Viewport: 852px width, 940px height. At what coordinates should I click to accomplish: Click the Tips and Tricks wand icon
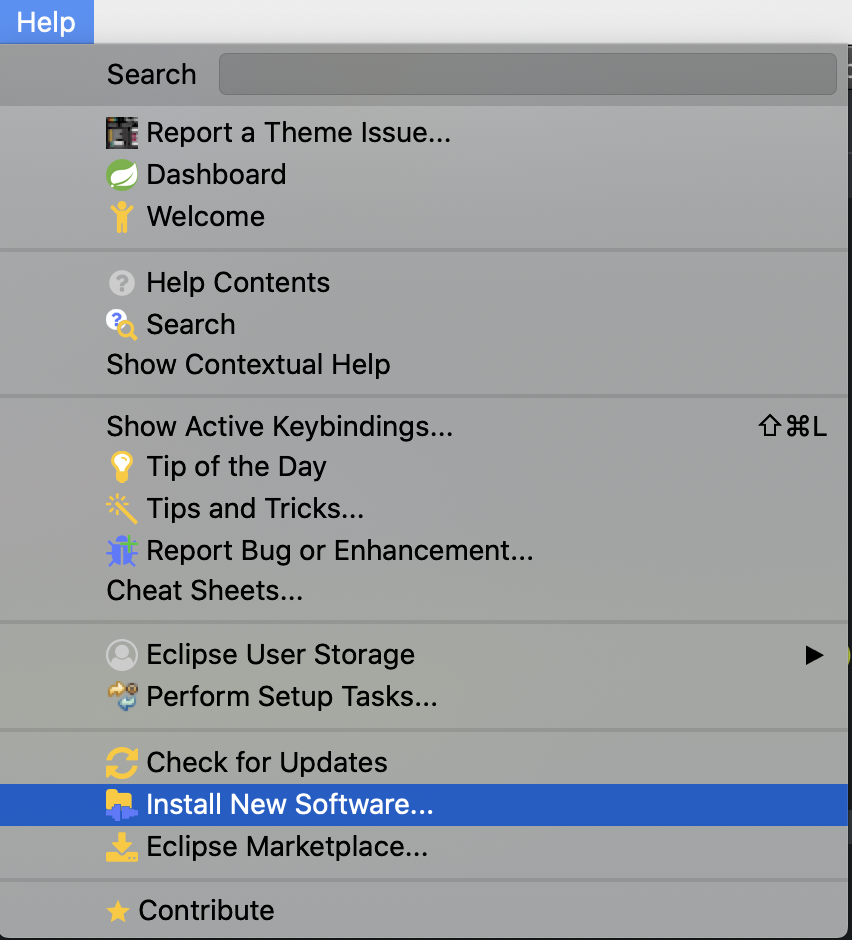pyautogui.click(x=121, y=508)
